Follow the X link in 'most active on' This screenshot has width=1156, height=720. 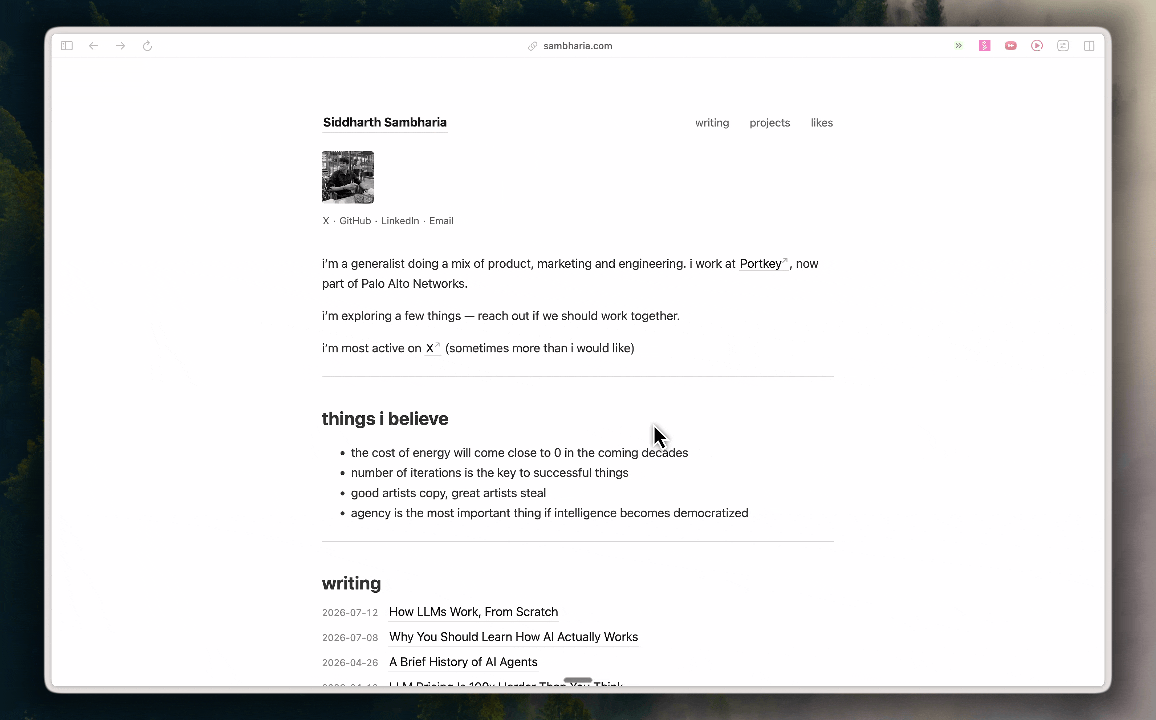point(433,348)
